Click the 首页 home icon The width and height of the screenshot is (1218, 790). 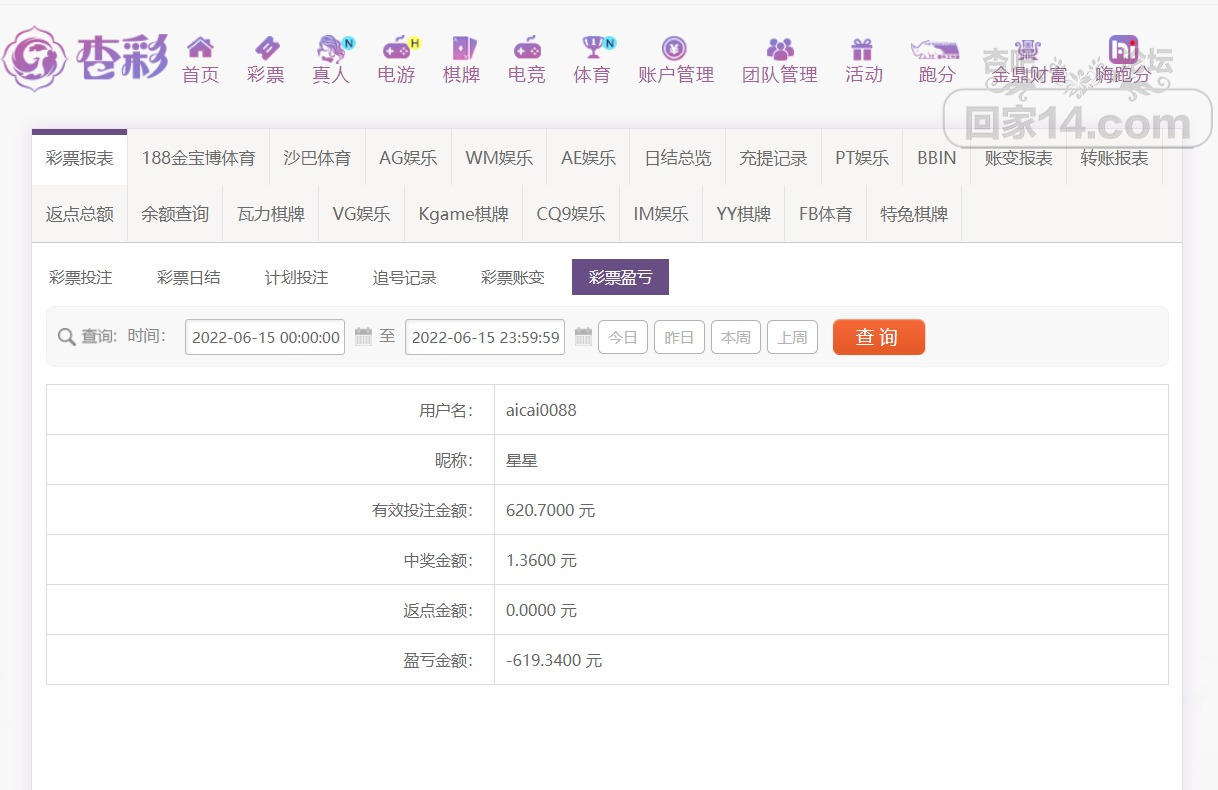coord(200,48)
